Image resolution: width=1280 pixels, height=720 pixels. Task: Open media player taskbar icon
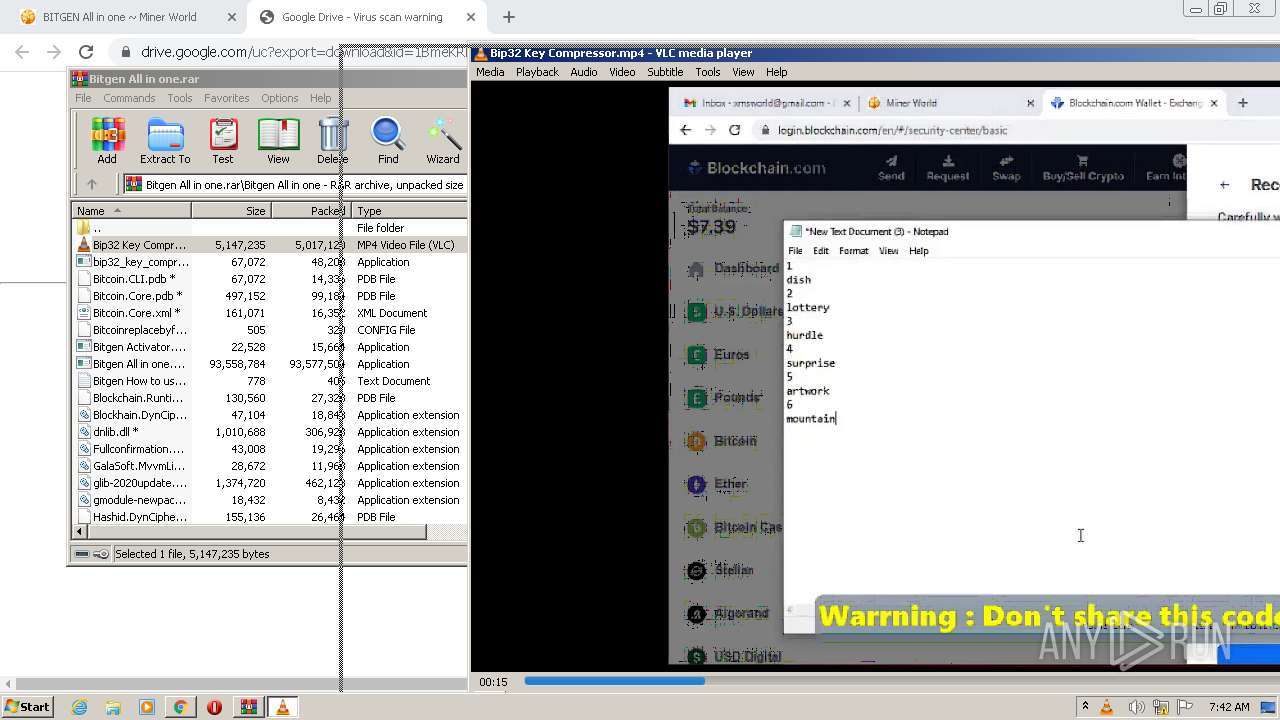(x=147, y=707)
